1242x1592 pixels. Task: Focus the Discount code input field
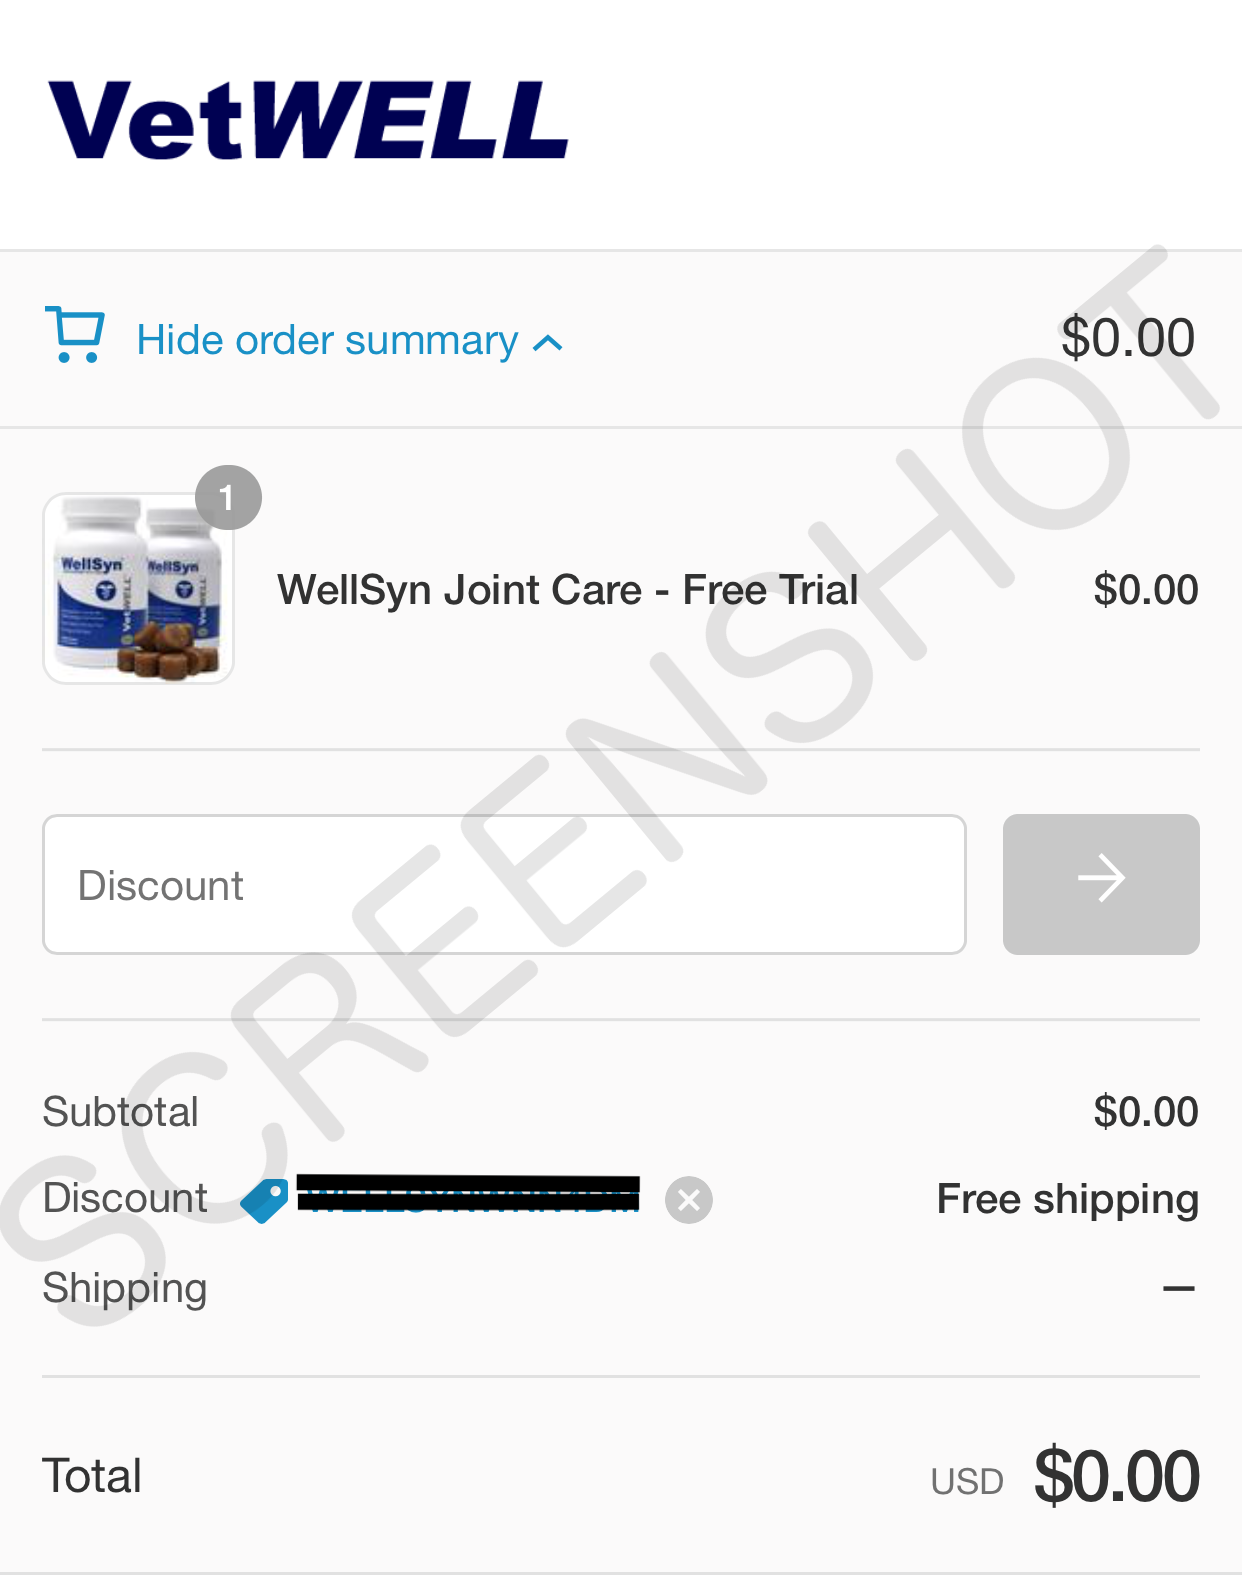pyautogui.click(x=504, y=884)
